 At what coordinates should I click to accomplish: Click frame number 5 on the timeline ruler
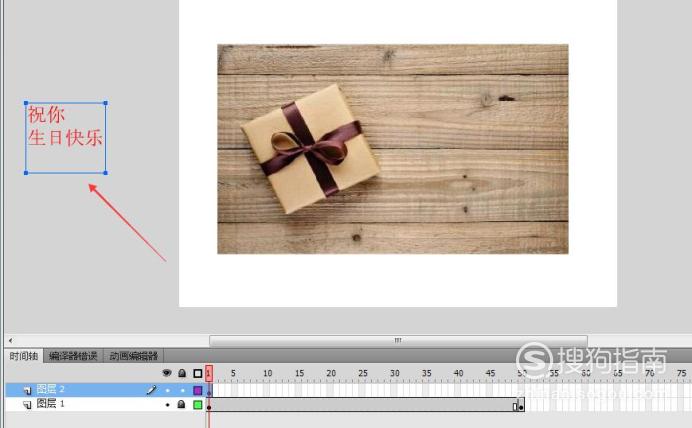pos(233,373)
